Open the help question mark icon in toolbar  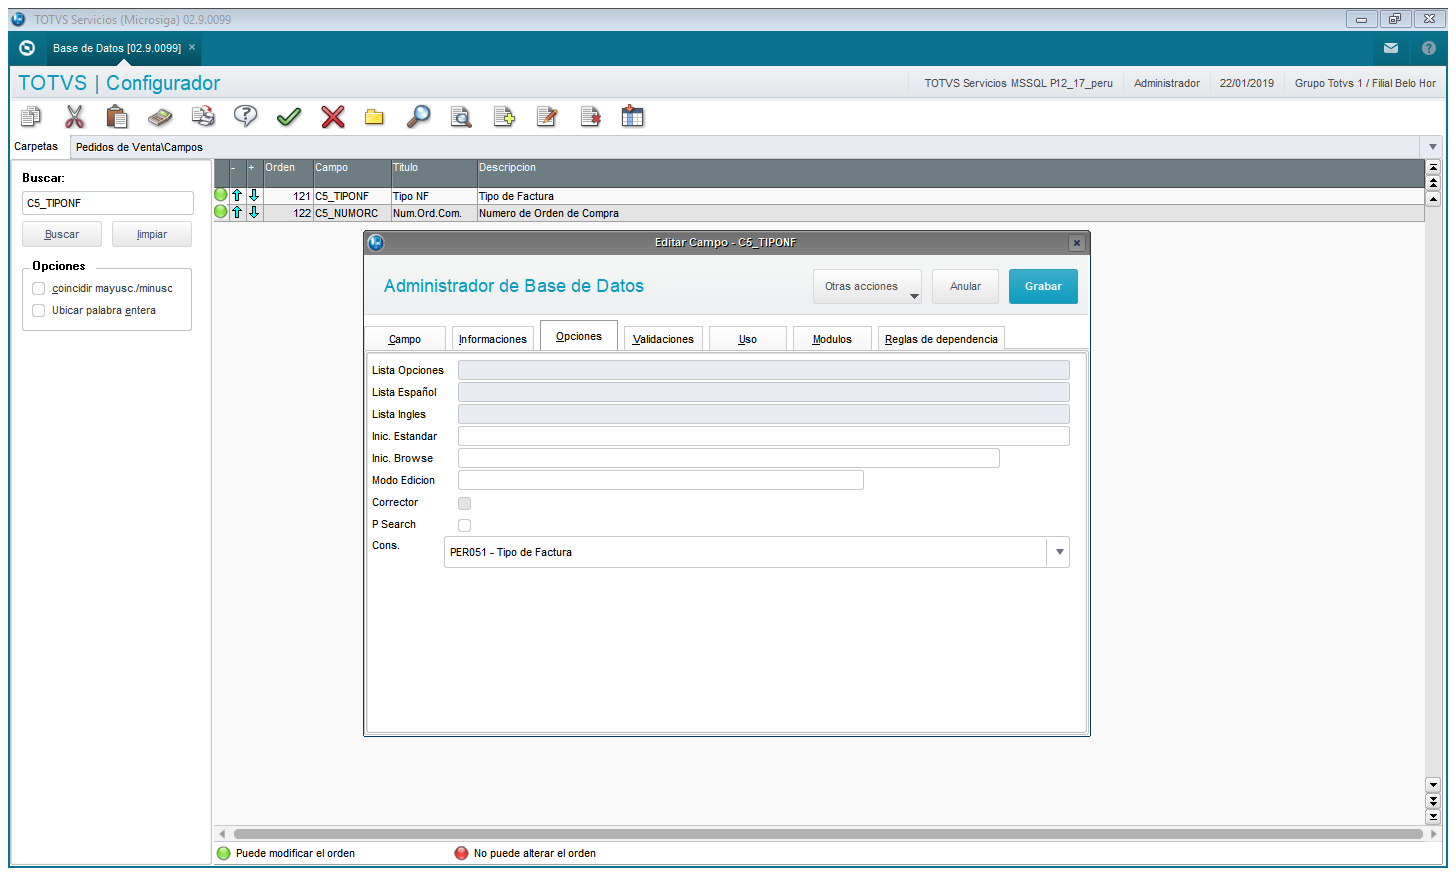pyautogui.click(x=245, y=117)
